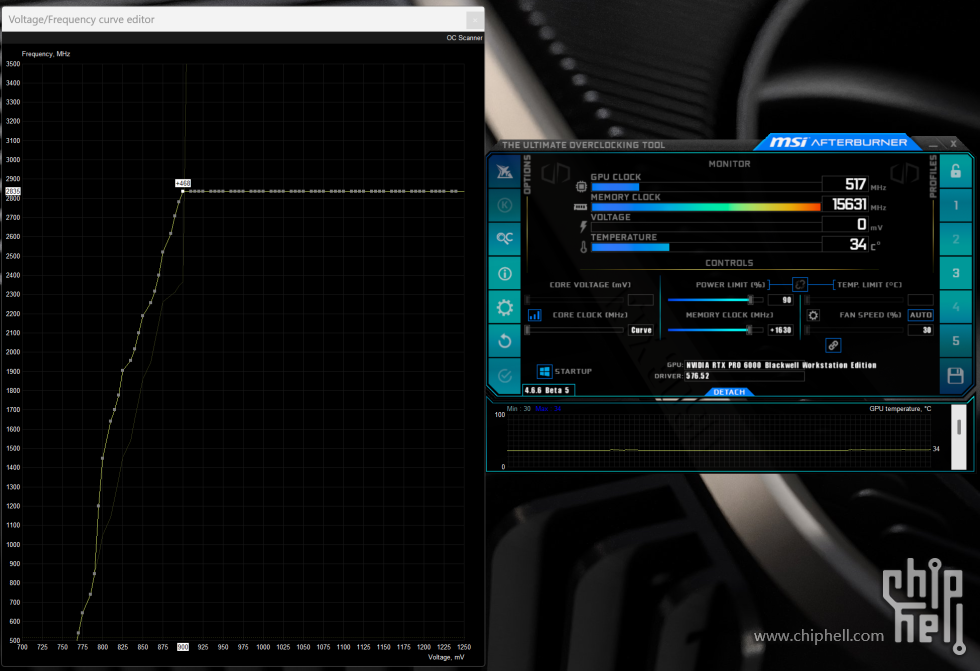
Task: Close the Voltage/Frequency curve editor window
Action: [x=474, y=20]
